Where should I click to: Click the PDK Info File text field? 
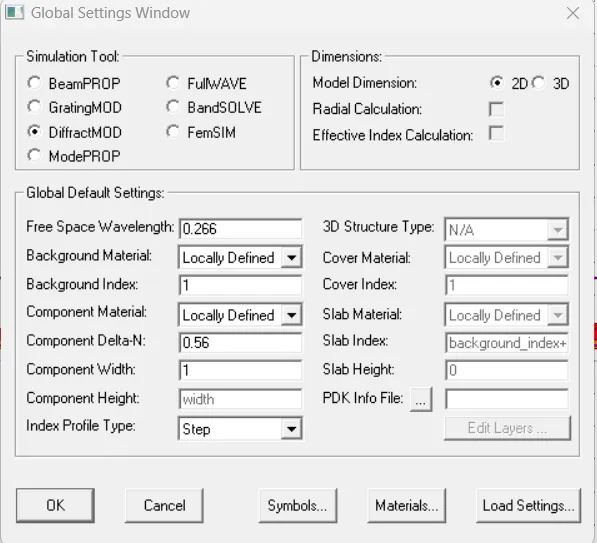507,399
